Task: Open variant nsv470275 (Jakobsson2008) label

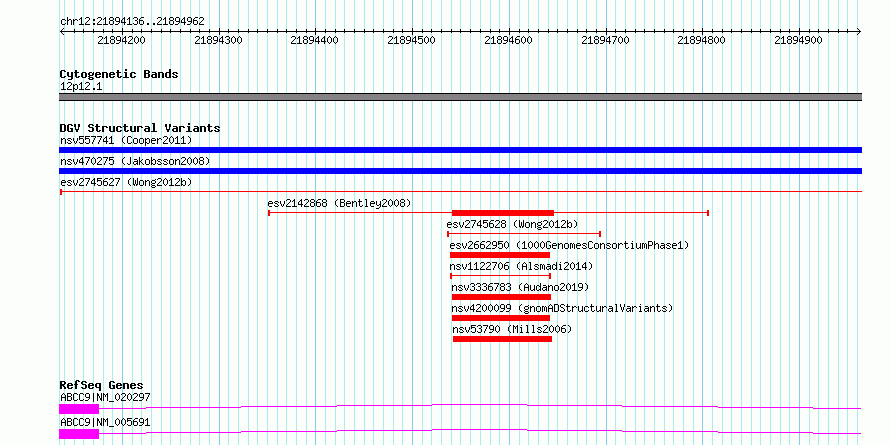Action: [135, 161]
